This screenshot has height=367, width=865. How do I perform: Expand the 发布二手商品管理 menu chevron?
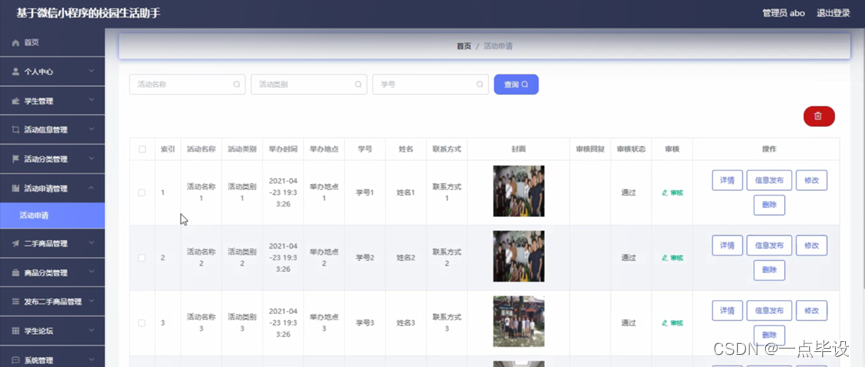[x=92, y=301]
